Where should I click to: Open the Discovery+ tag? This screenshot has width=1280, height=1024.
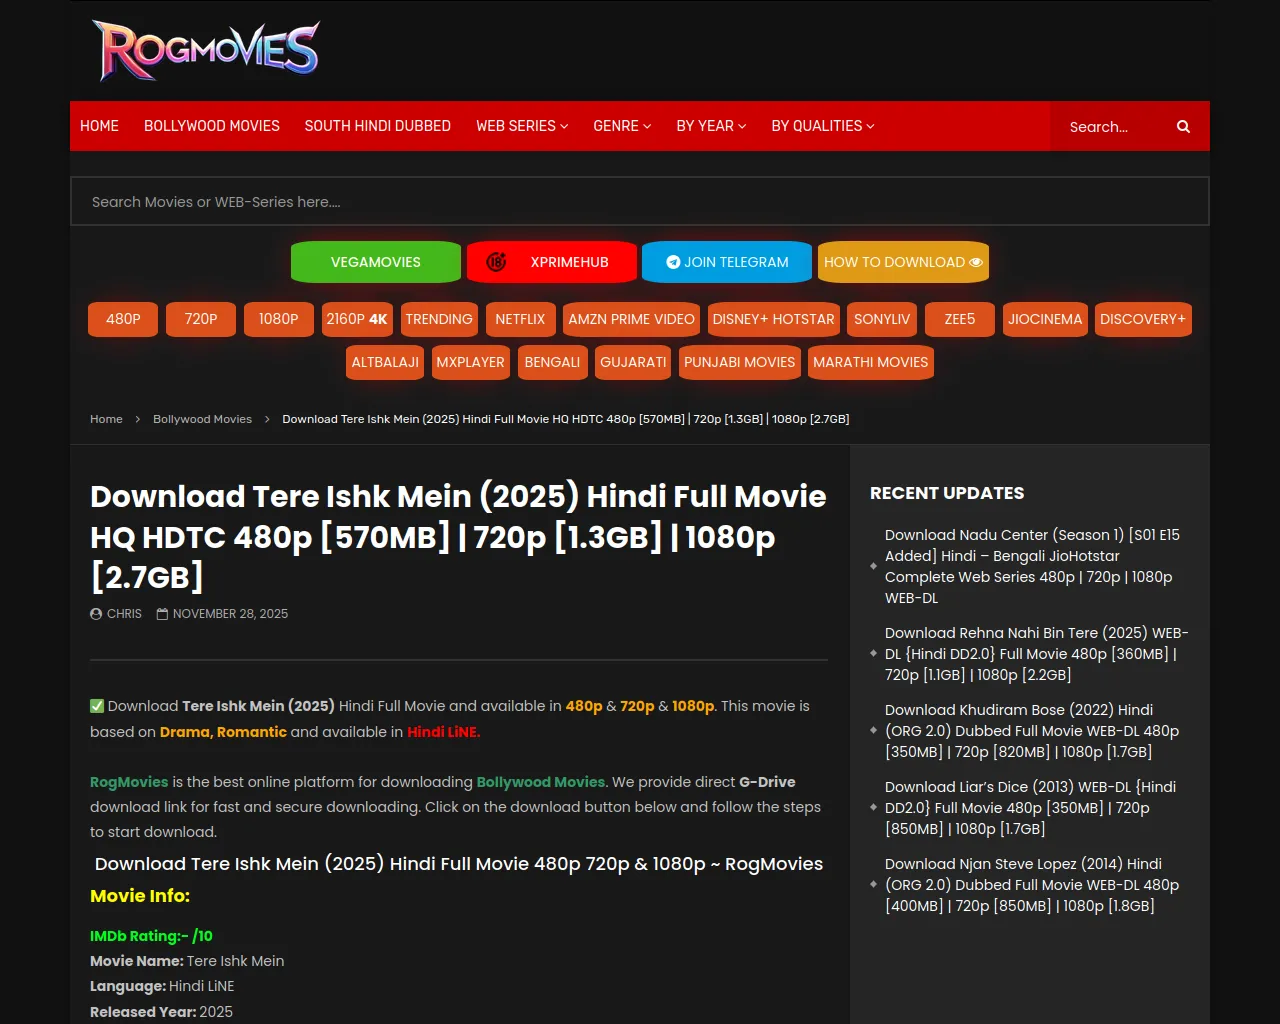[x=1143, y=319]
